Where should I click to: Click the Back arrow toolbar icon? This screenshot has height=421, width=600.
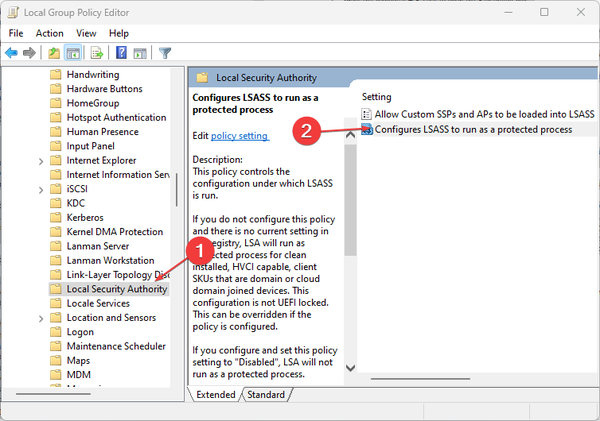coord(11,53)
